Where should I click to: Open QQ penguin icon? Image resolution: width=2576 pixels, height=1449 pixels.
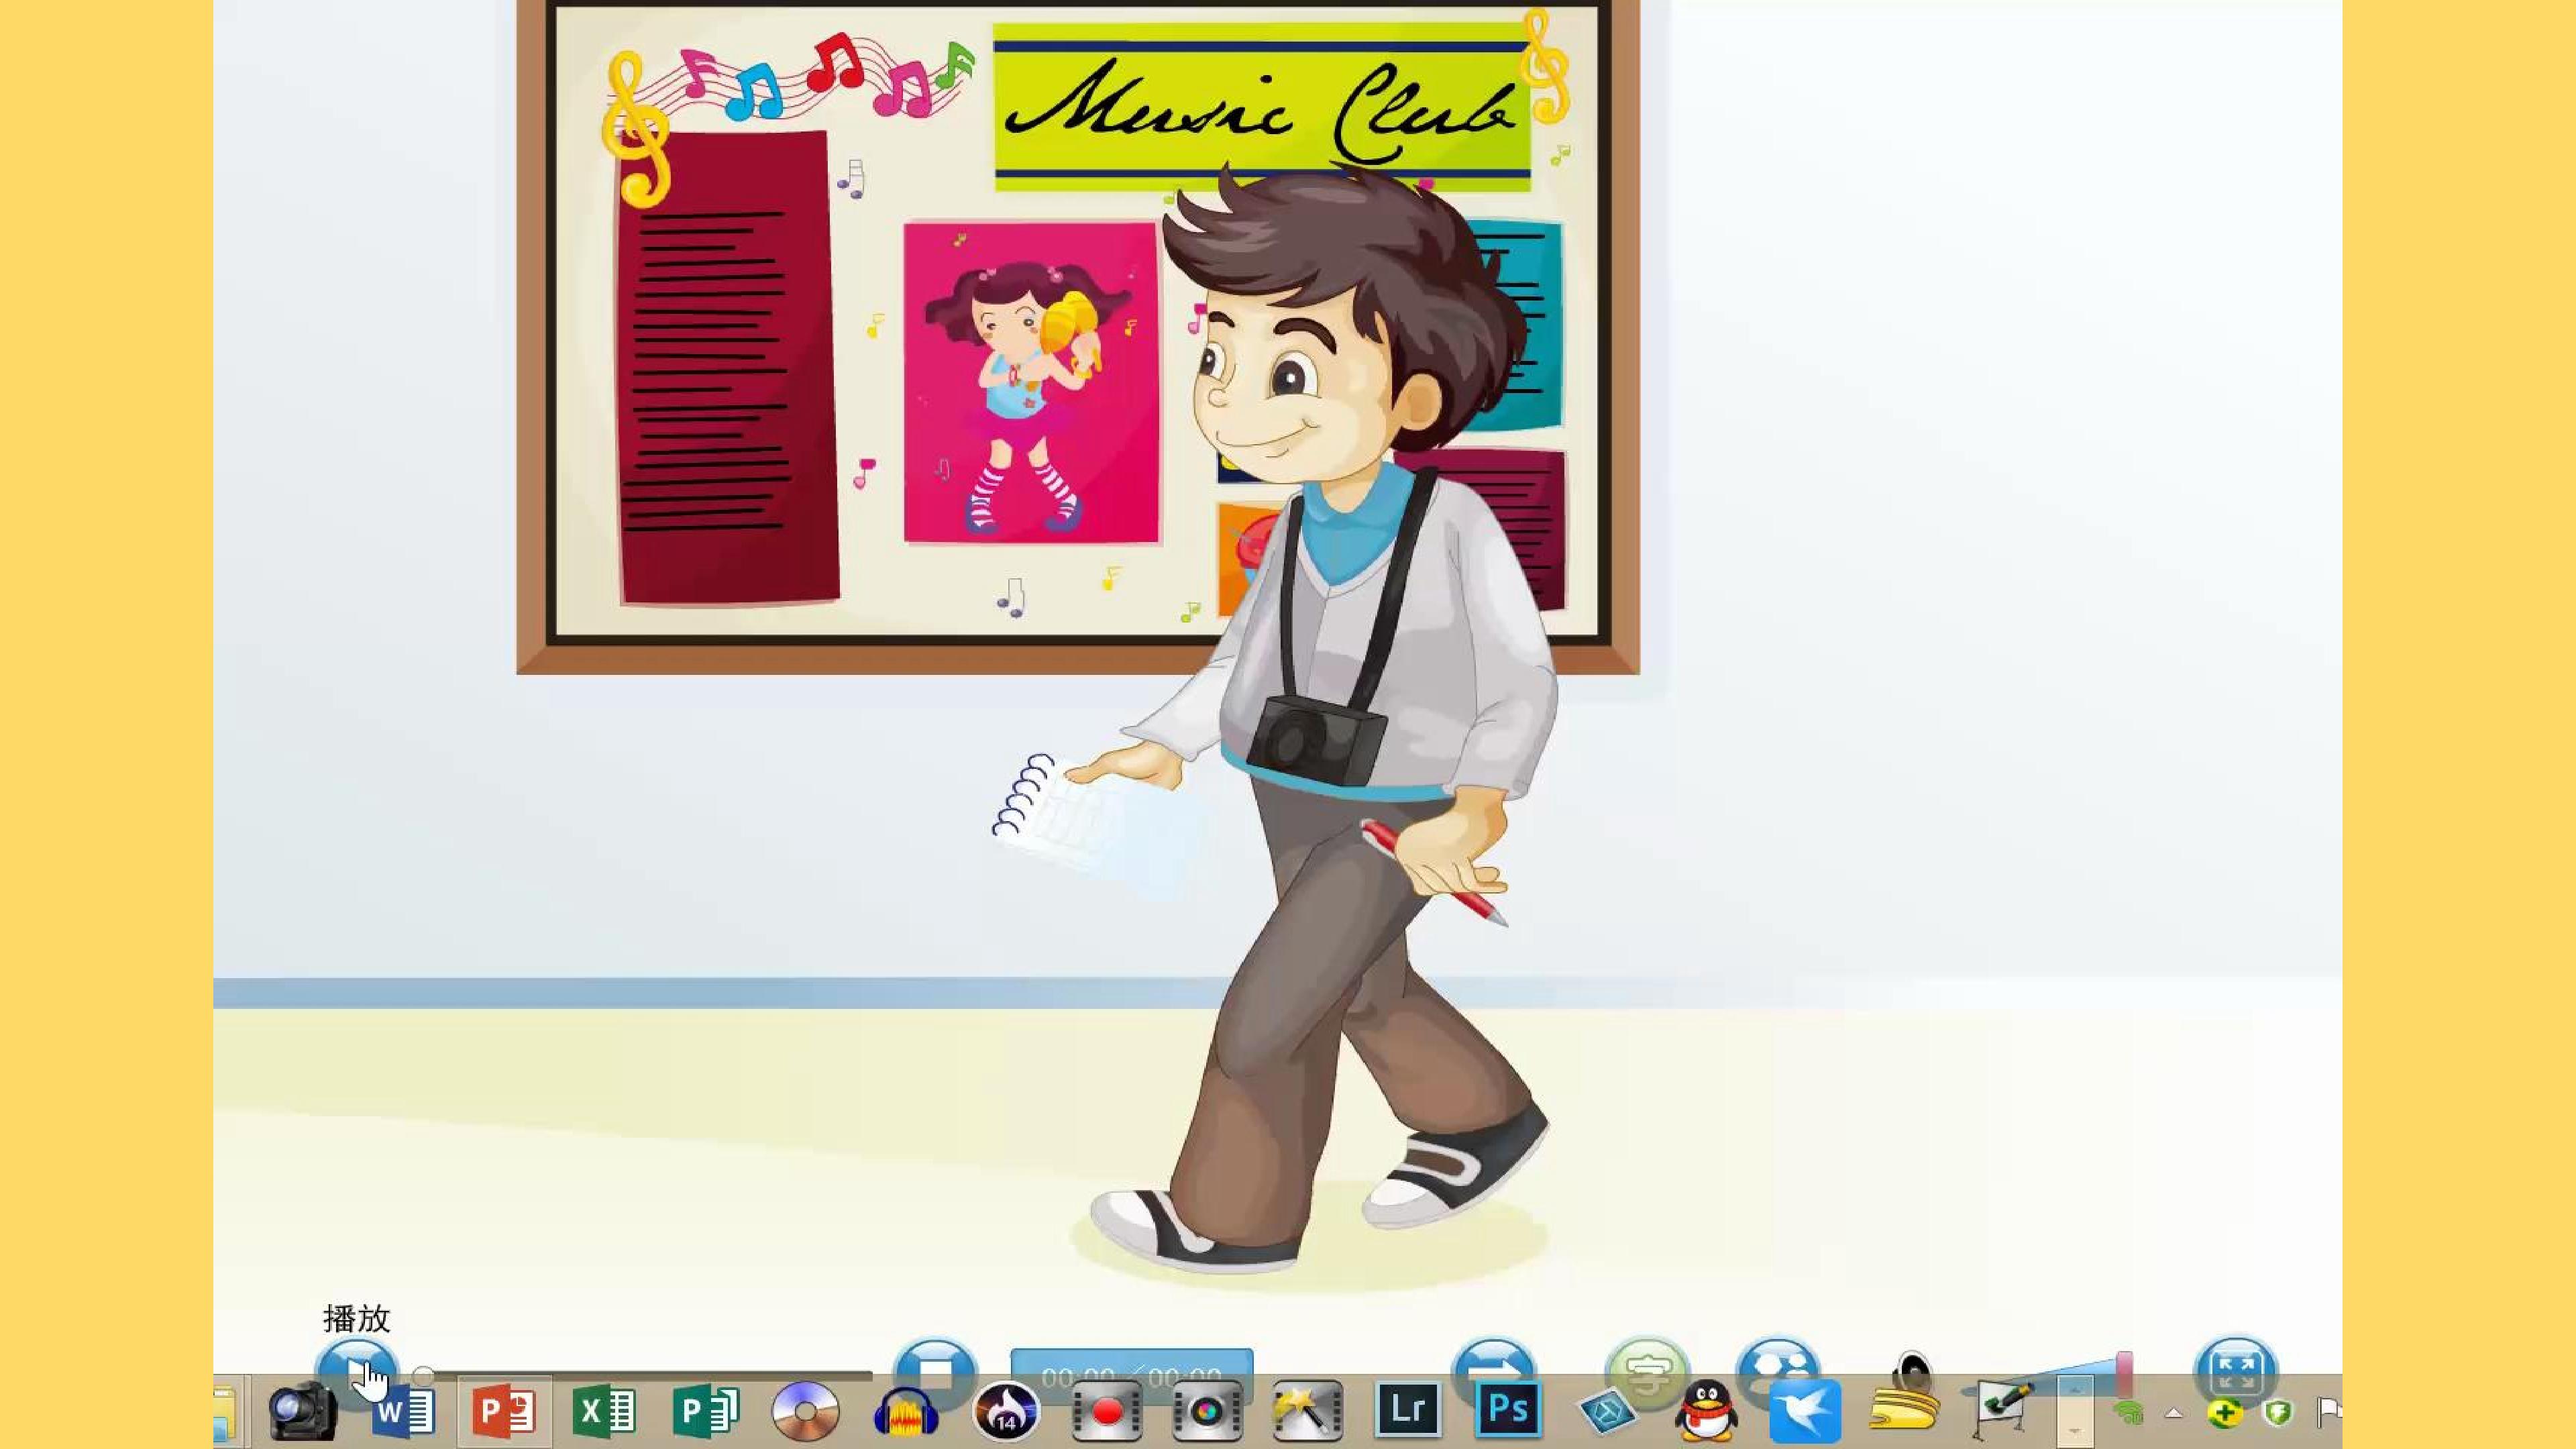(x=1707, y=1411)
